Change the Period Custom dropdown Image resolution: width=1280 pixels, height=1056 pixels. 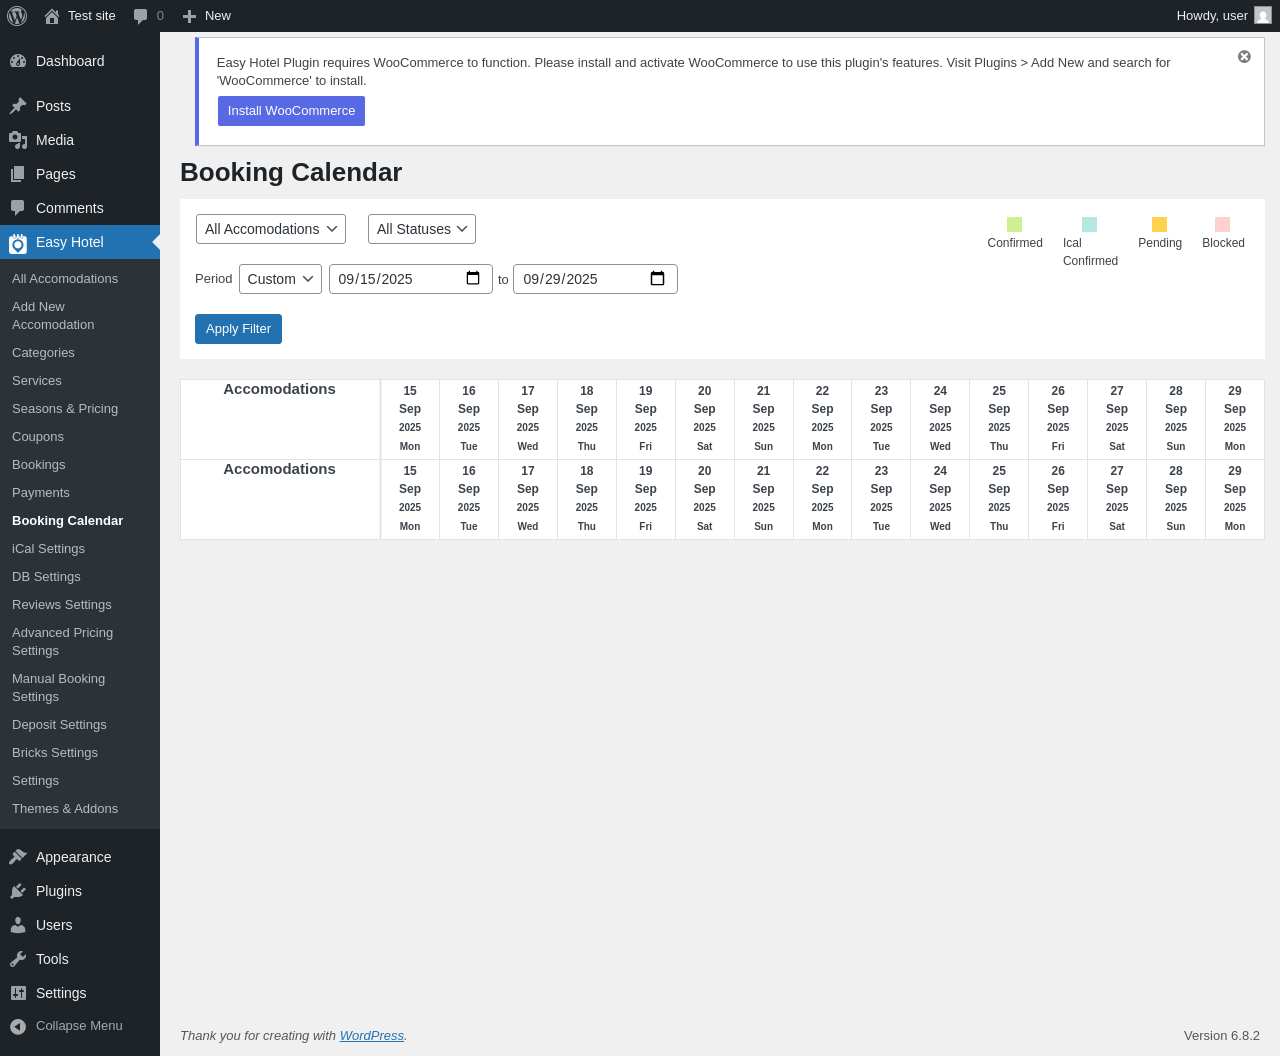[x=280, y=279]
